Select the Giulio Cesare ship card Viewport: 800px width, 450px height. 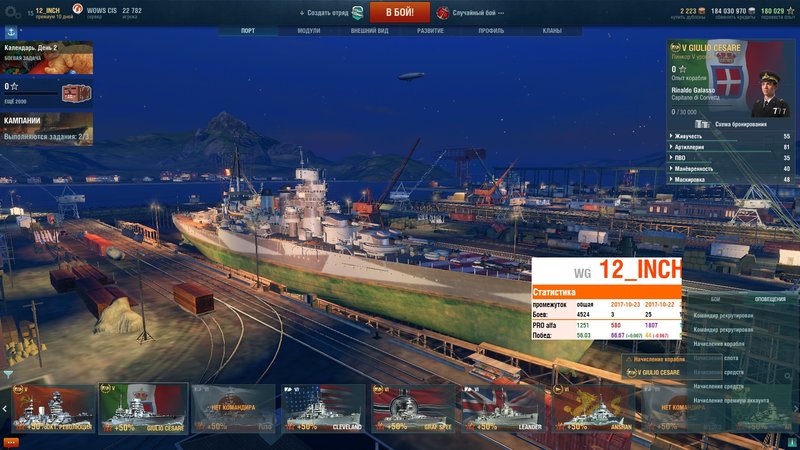[143, 409]
